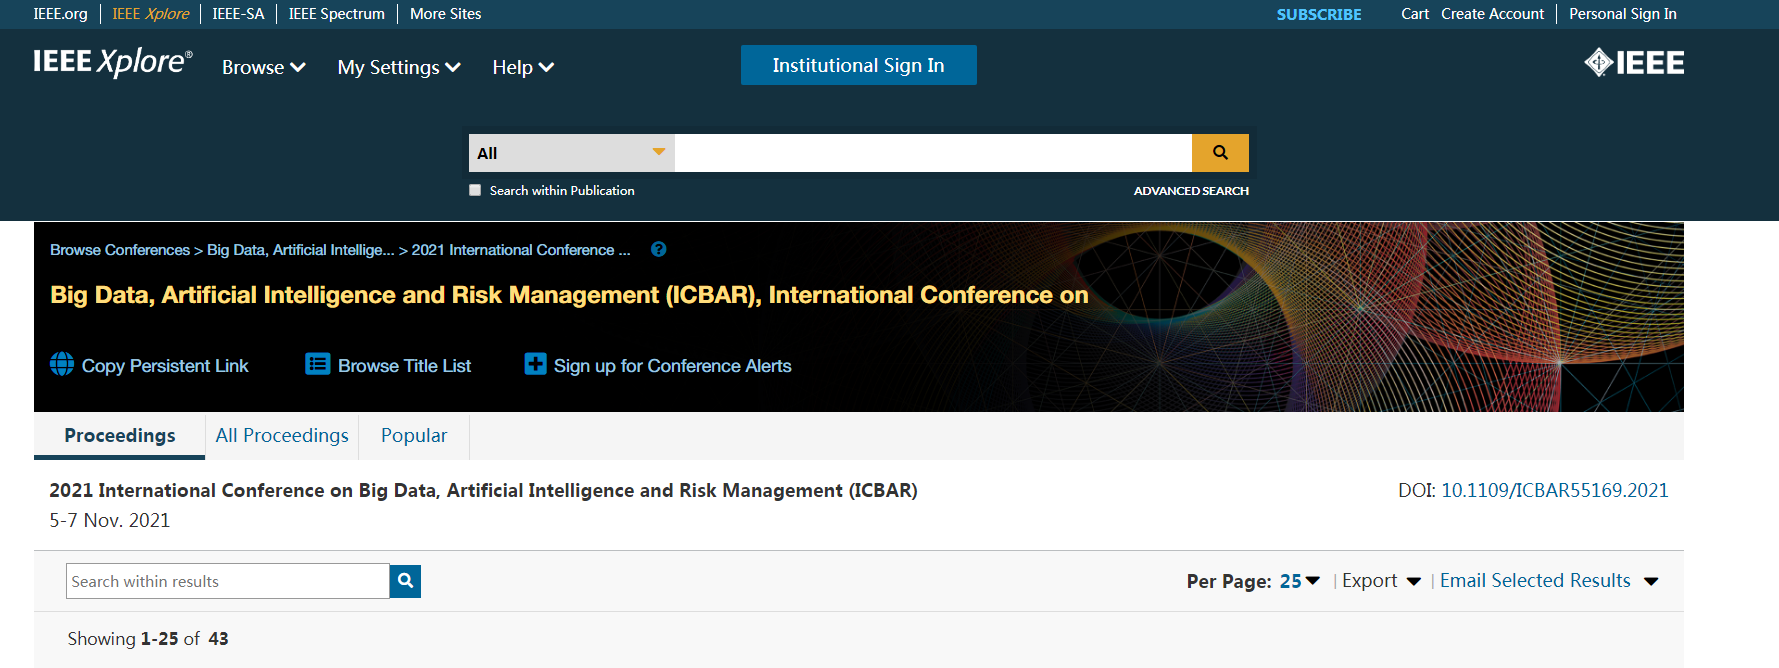Screen dimensions: 1779x668
Task: Click the orange search magnifier button
Action: [x=1220, y=153]
